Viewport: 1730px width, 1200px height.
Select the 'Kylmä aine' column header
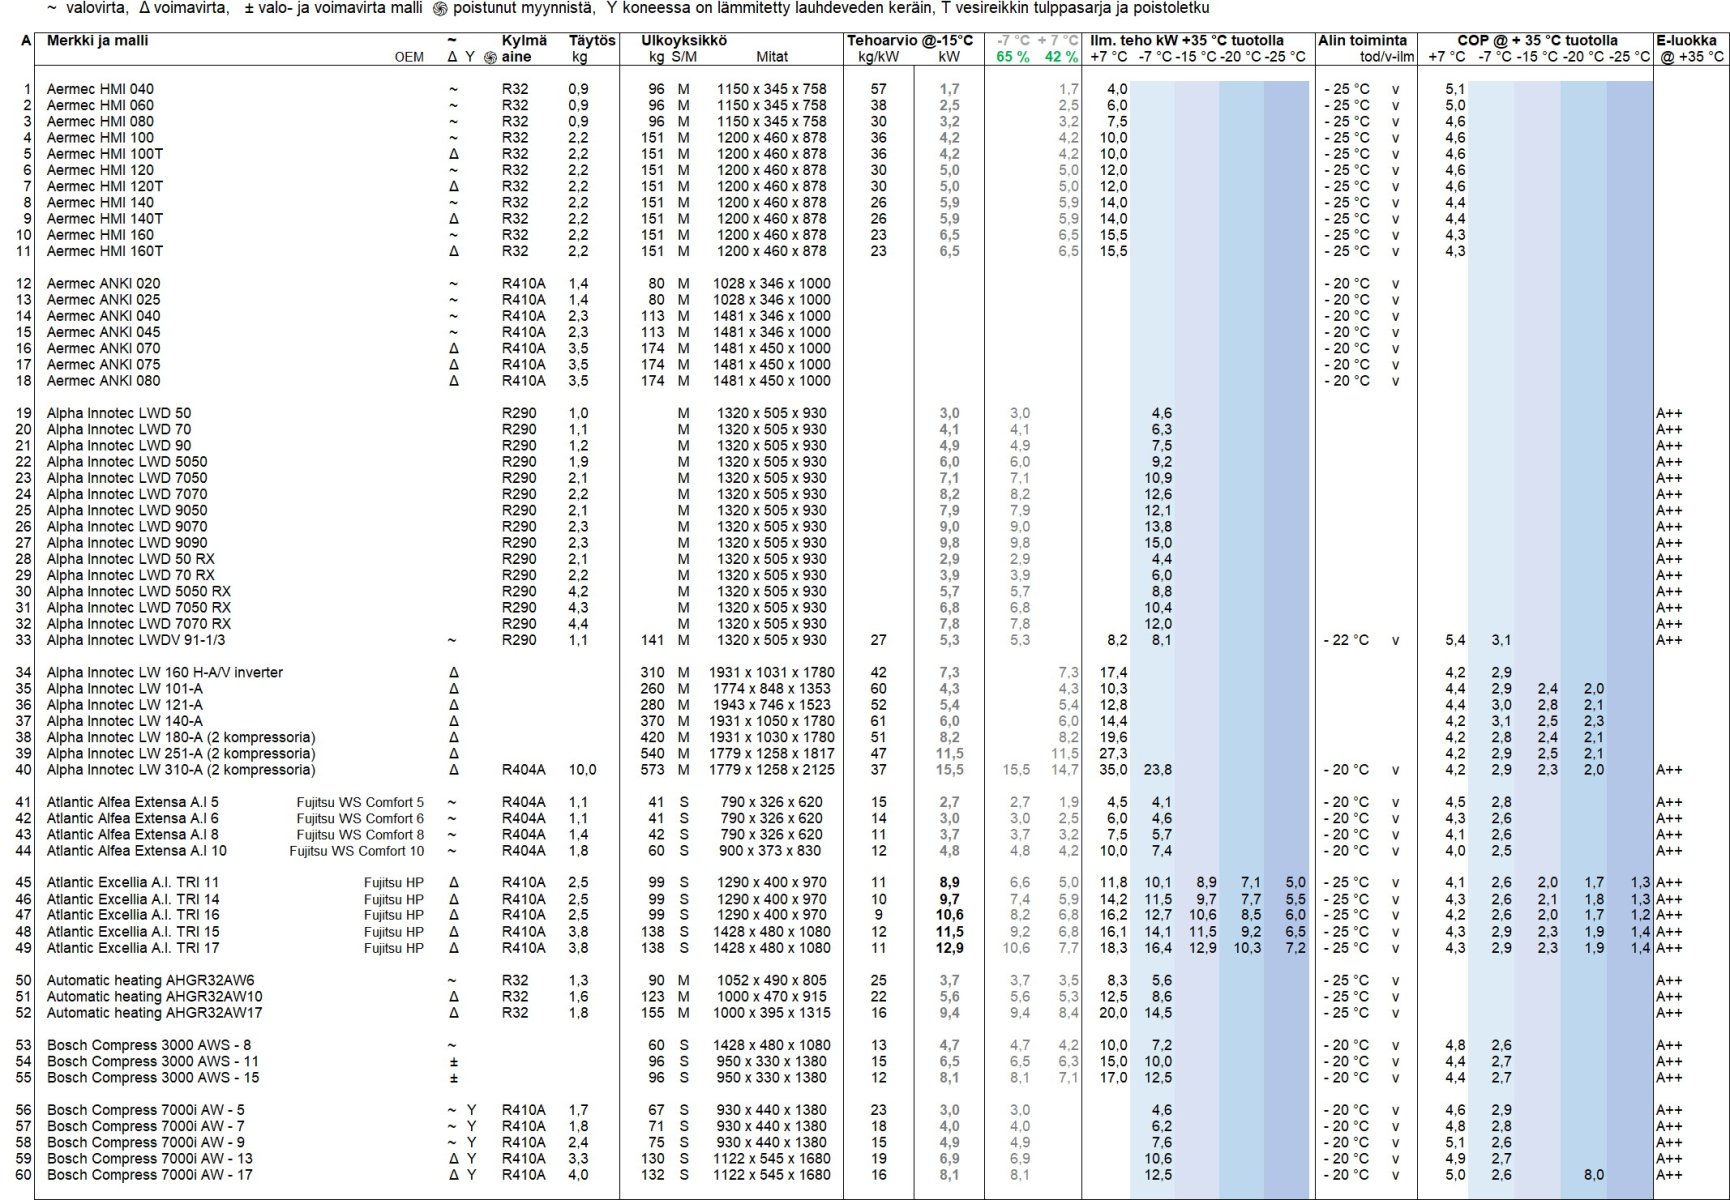tap(523, 48)
